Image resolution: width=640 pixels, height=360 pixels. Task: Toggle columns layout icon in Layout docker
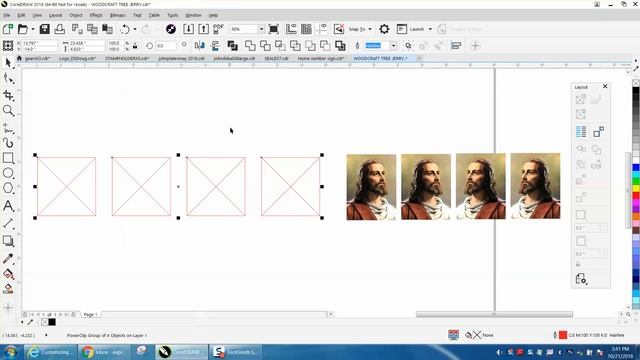point(581,131)
